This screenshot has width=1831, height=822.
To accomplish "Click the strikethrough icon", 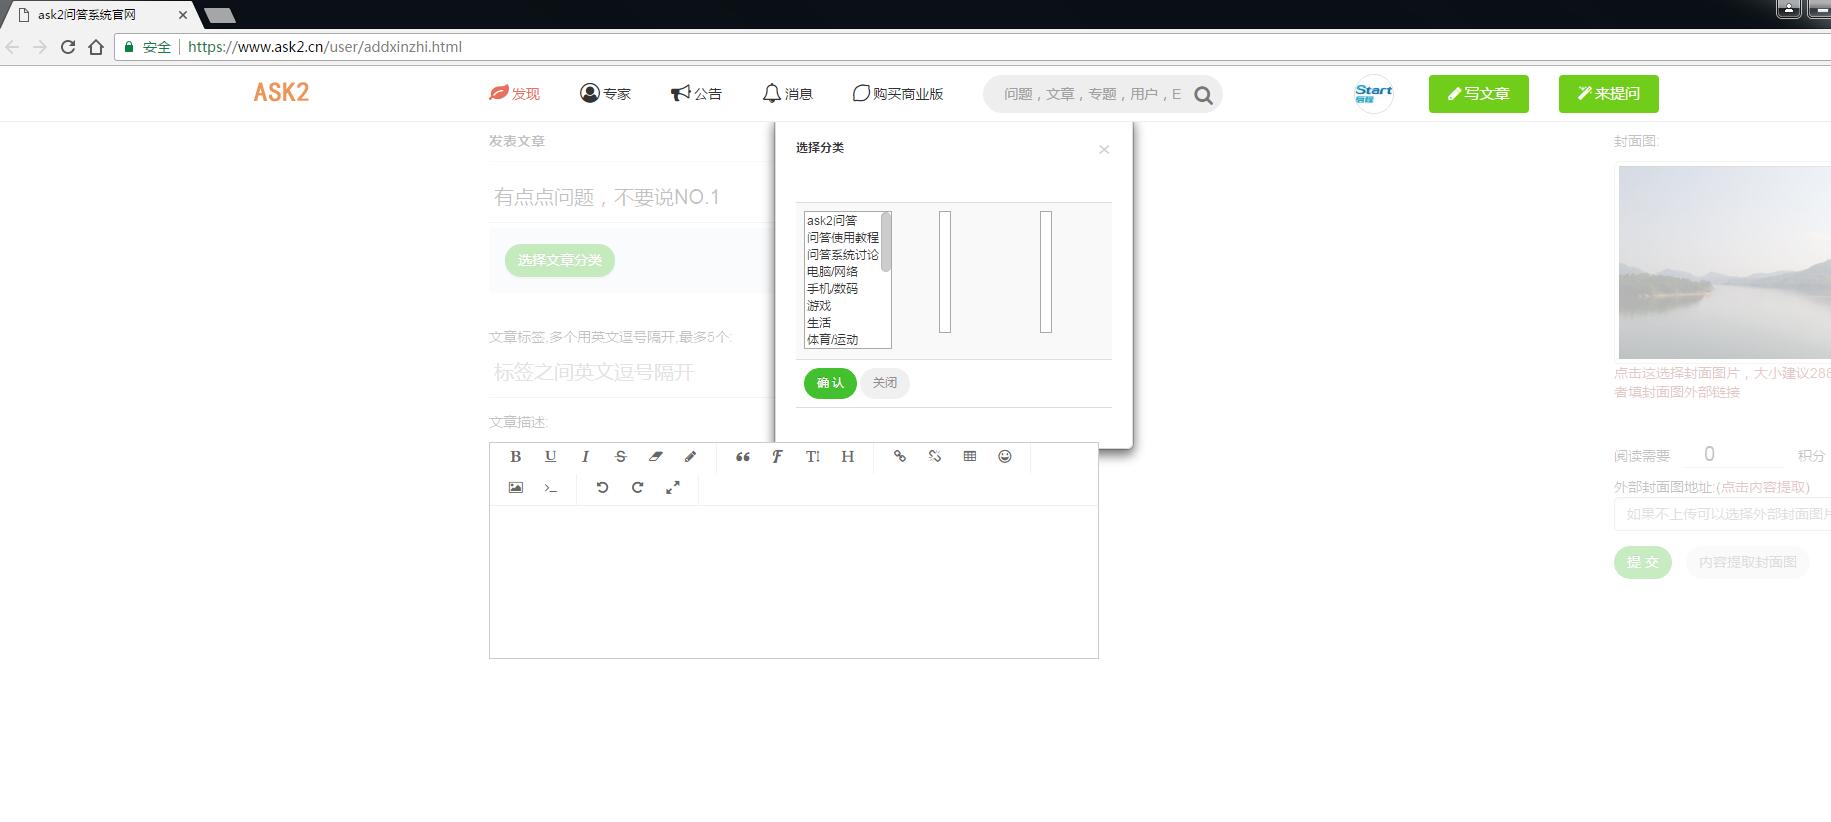I will (620, 456).
